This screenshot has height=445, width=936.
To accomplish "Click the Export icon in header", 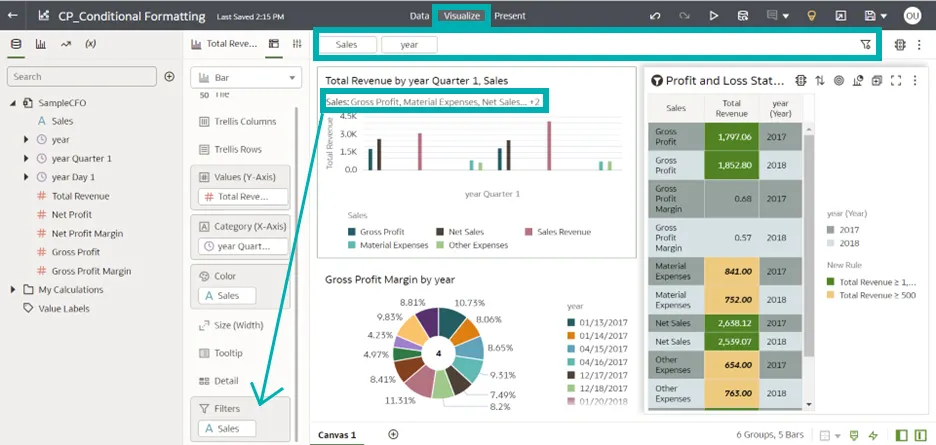I will (x=841, y=16).
